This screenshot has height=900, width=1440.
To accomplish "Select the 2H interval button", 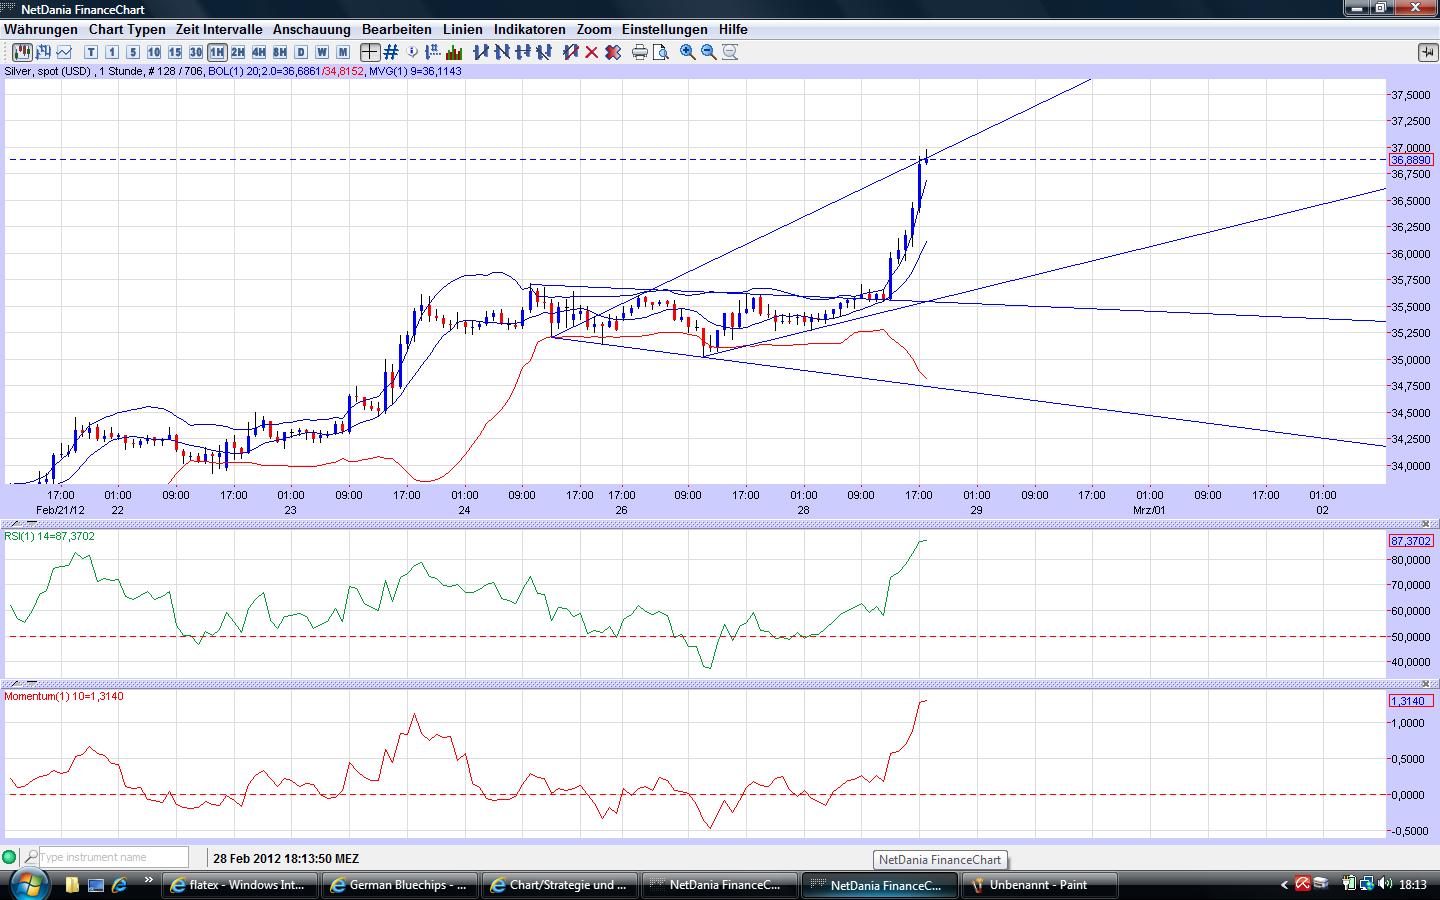I will tap(238, 52).
